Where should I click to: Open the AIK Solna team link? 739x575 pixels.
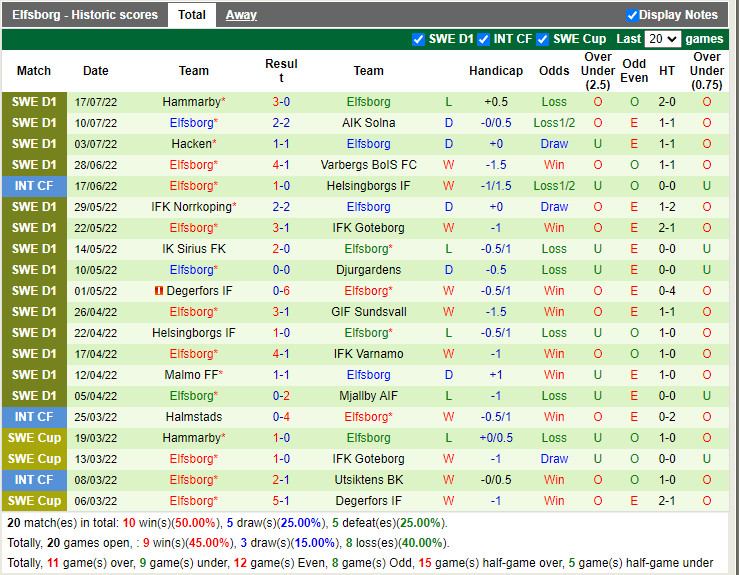pos(368,123)
